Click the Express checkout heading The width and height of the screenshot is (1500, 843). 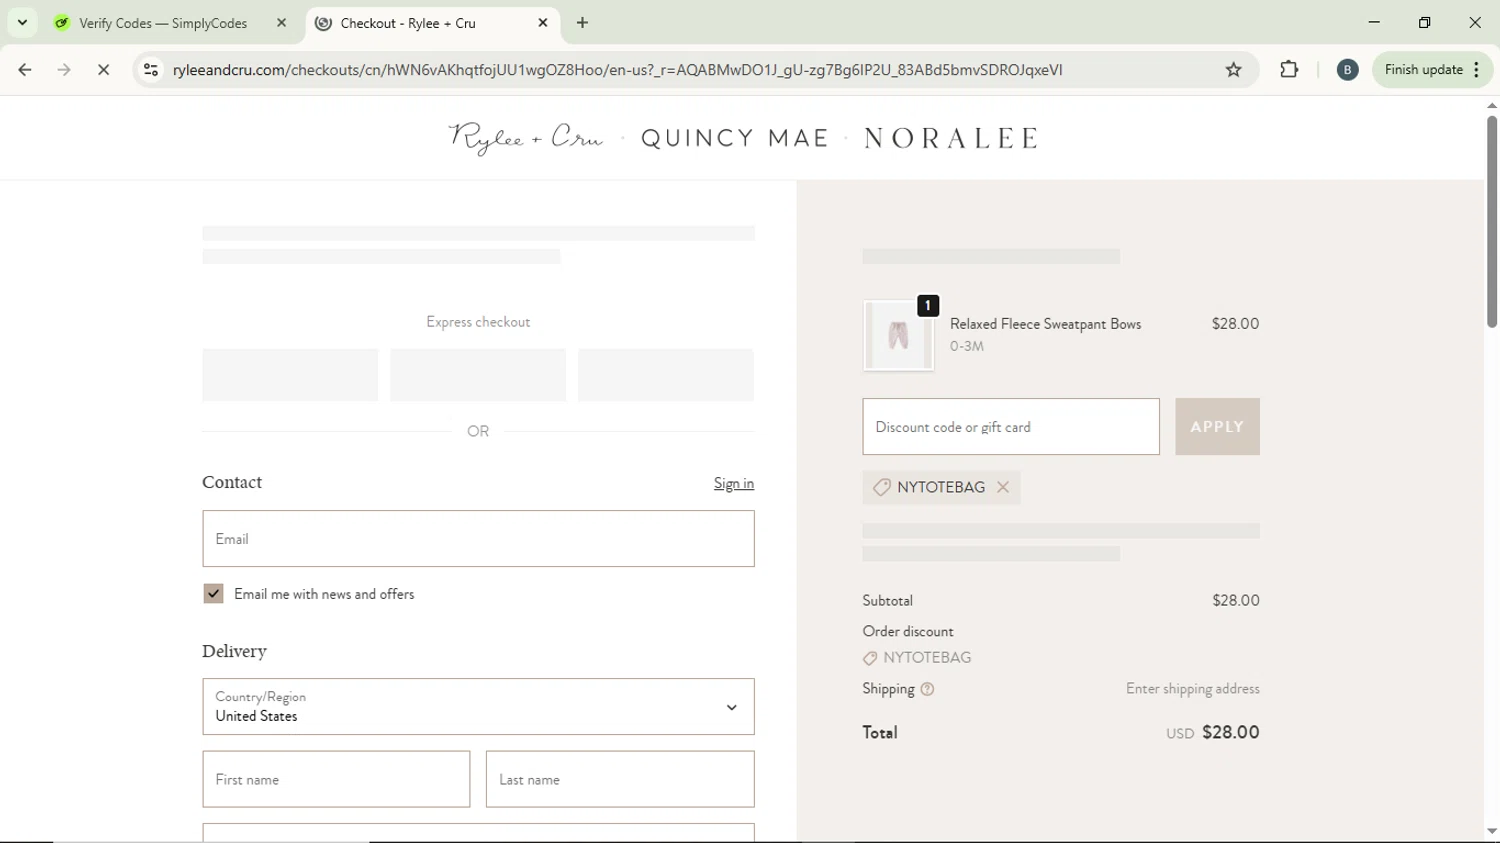(478, 322)
